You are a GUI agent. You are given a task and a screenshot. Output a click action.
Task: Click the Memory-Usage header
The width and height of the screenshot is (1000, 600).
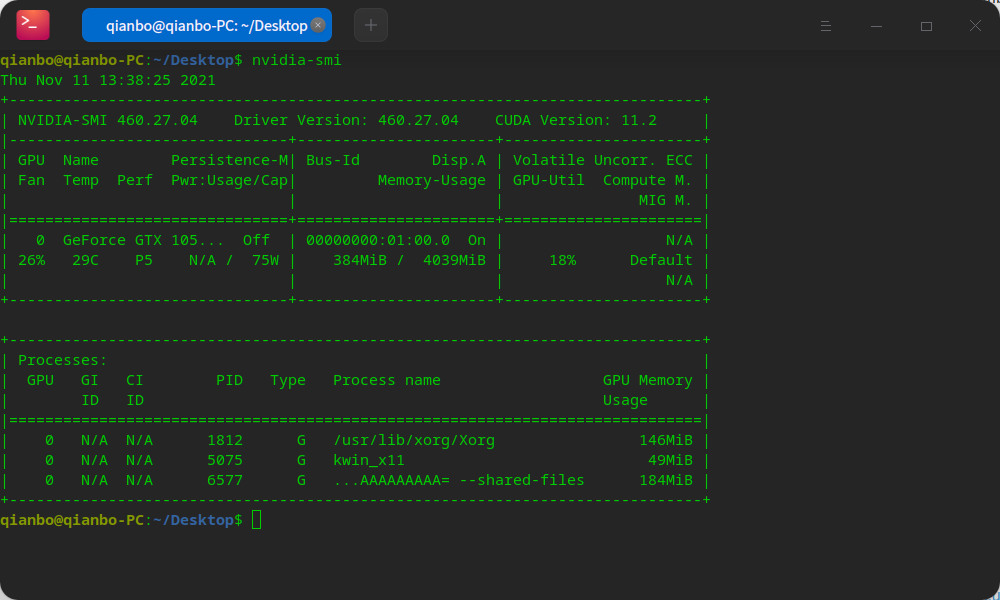(x=432, y=180)
